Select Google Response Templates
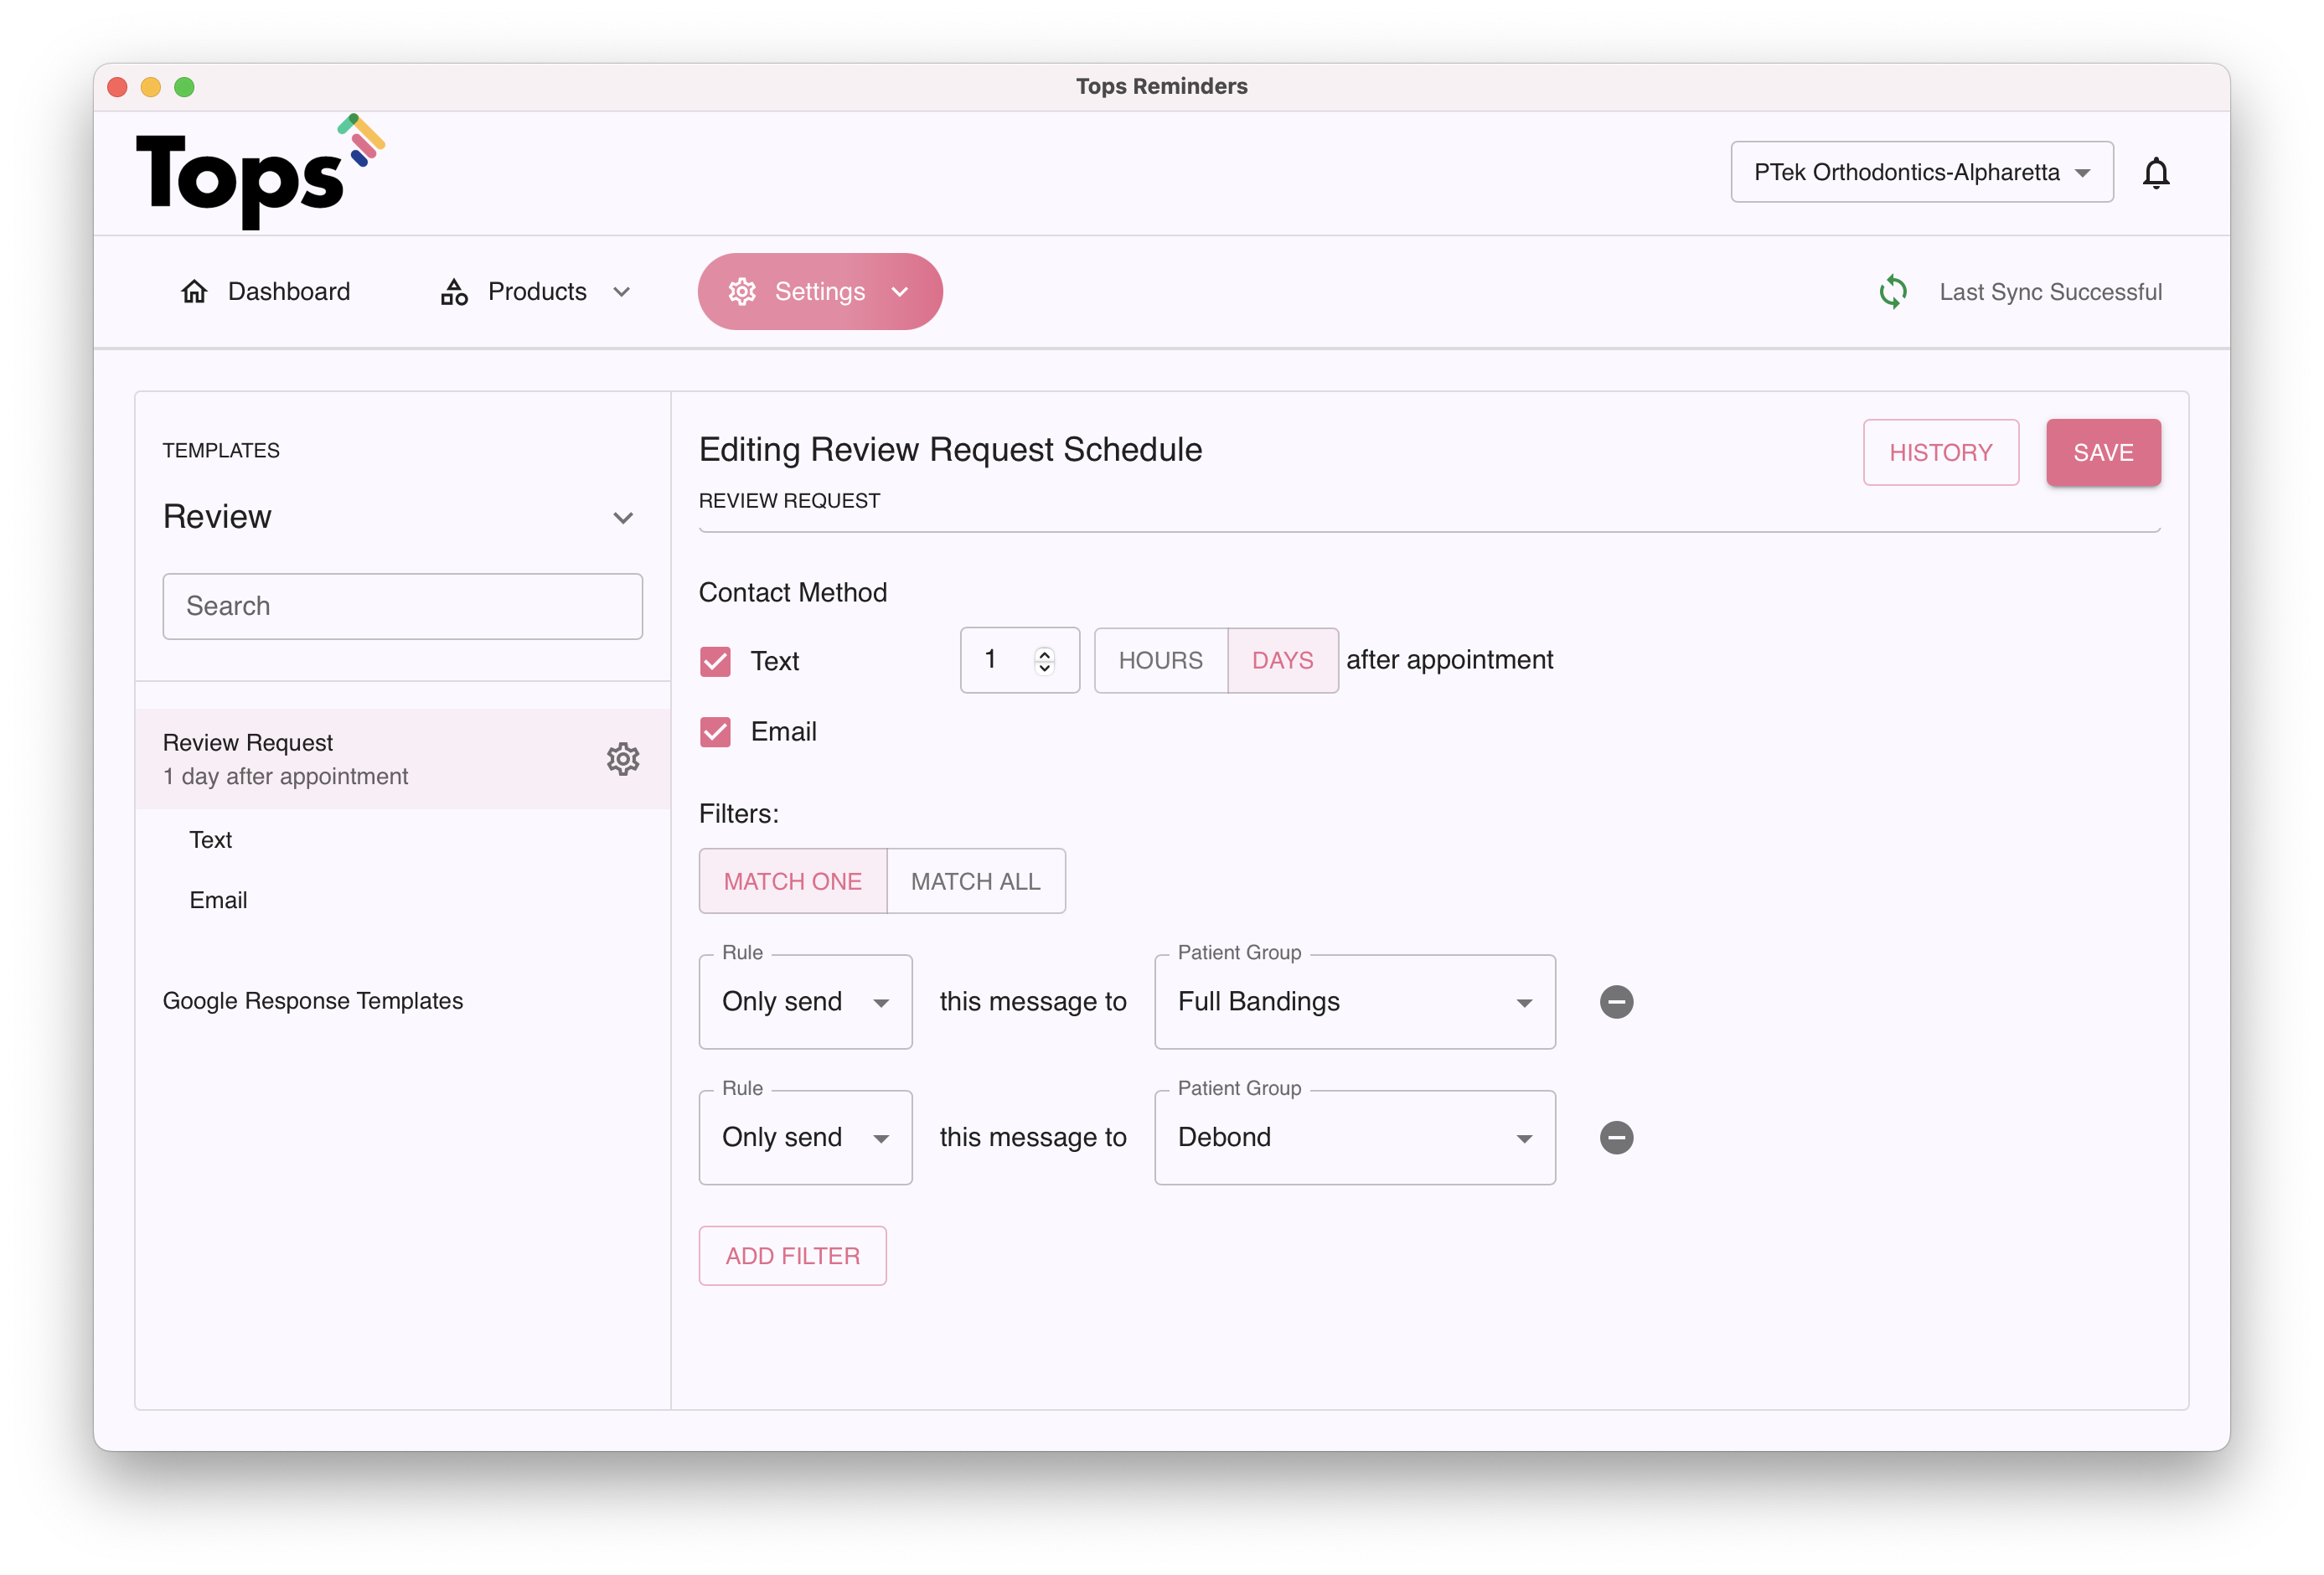This screenshot has width=2324, height=1575. 313,1001
